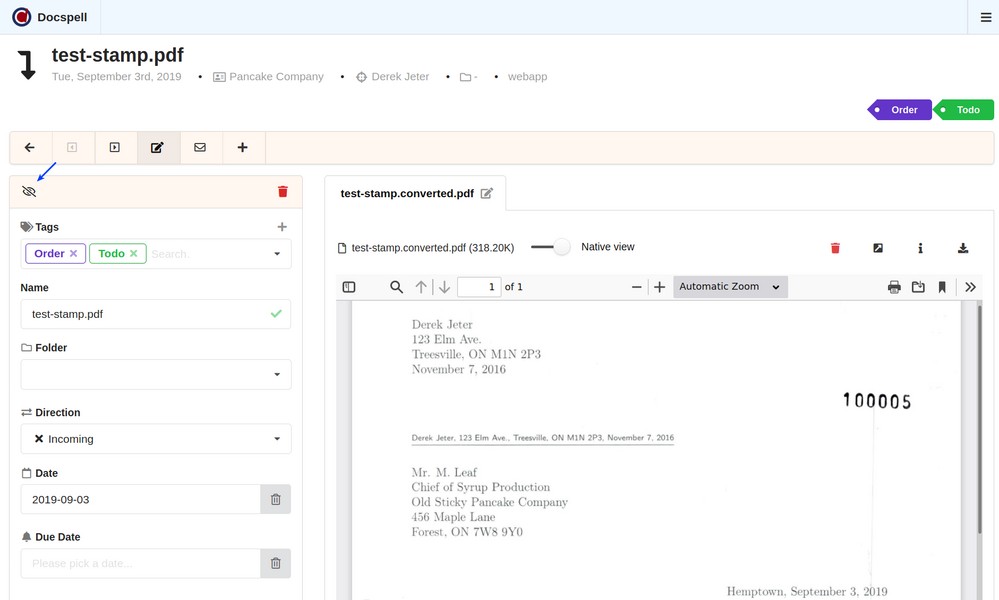This screenshot has width=999, height=600.
Task: Toggle Native view switch
Action: 551,247
